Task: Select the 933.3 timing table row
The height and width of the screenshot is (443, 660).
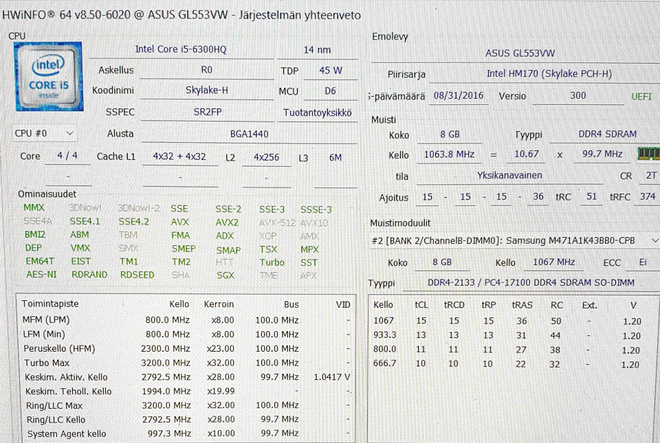Action: pyautogui.click(x=507, y=336)
